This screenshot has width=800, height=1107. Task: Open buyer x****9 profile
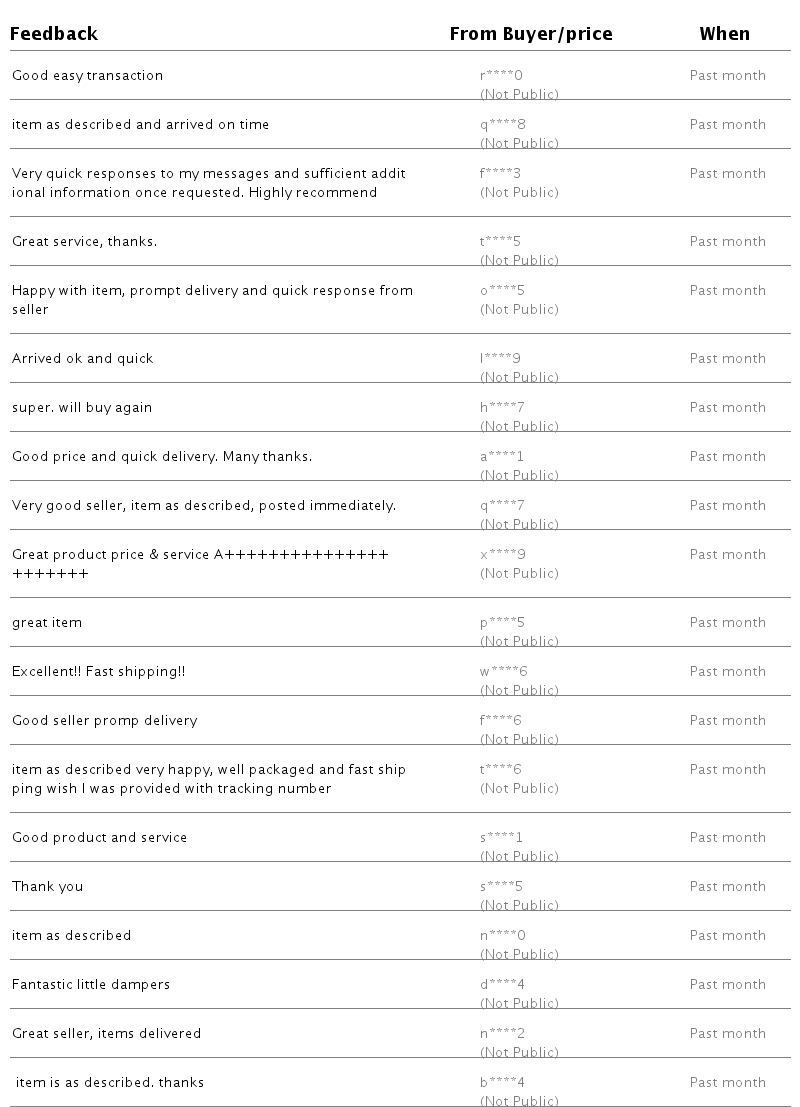tap(502, 555)
